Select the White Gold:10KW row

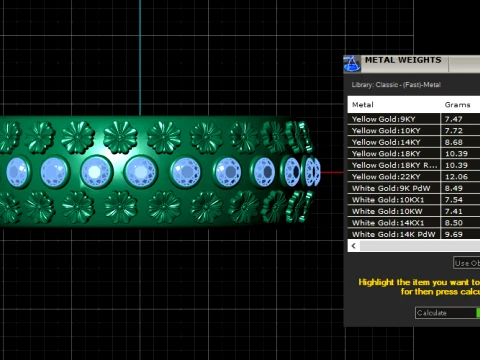point(414,211)
